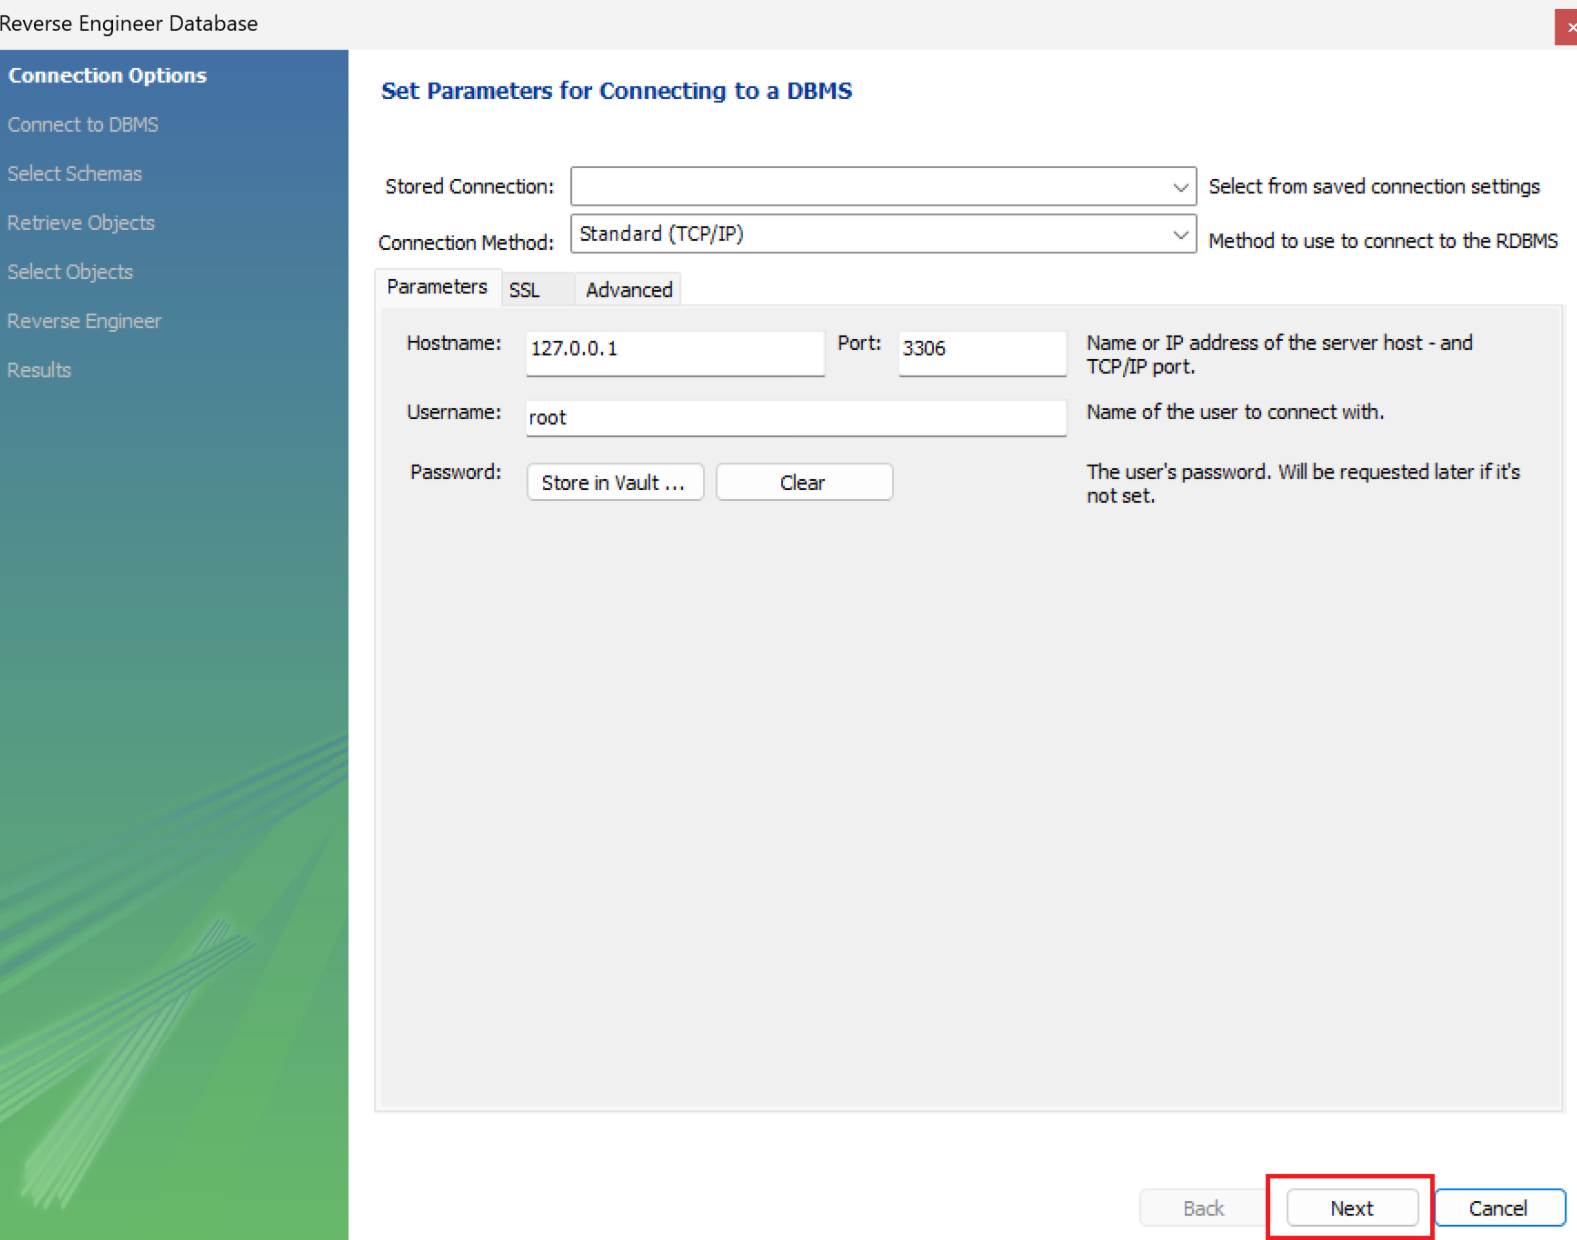
Task: Click the Connection Method label
Action: tap(466, 243)
